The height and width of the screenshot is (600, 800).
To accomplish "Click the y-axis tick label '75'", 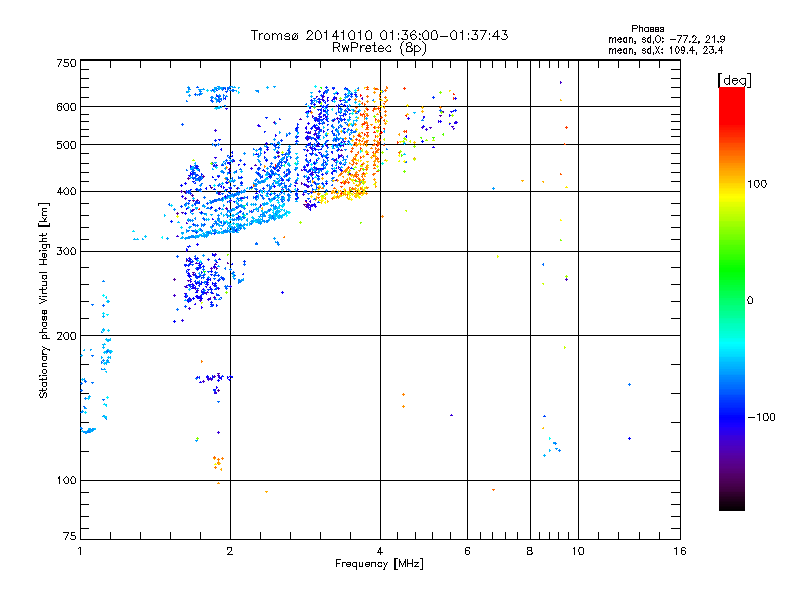I will click(70, 536).
